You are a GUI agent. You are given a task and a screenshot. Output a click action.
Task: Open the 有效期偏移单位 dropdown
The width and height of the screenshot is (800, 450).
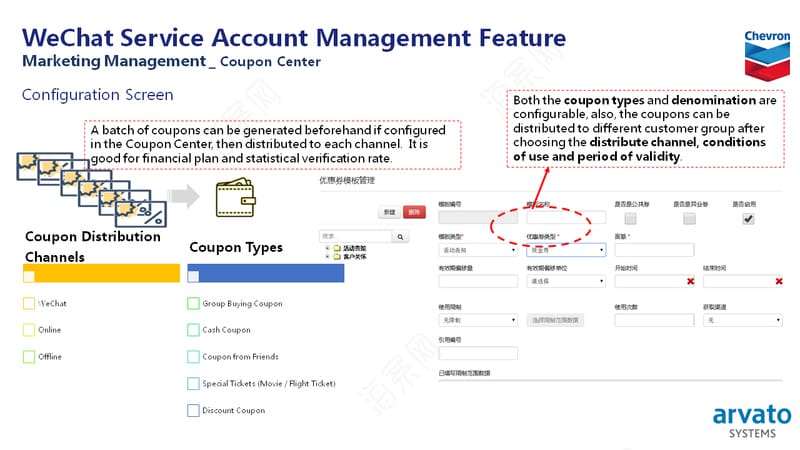[566, 281]
